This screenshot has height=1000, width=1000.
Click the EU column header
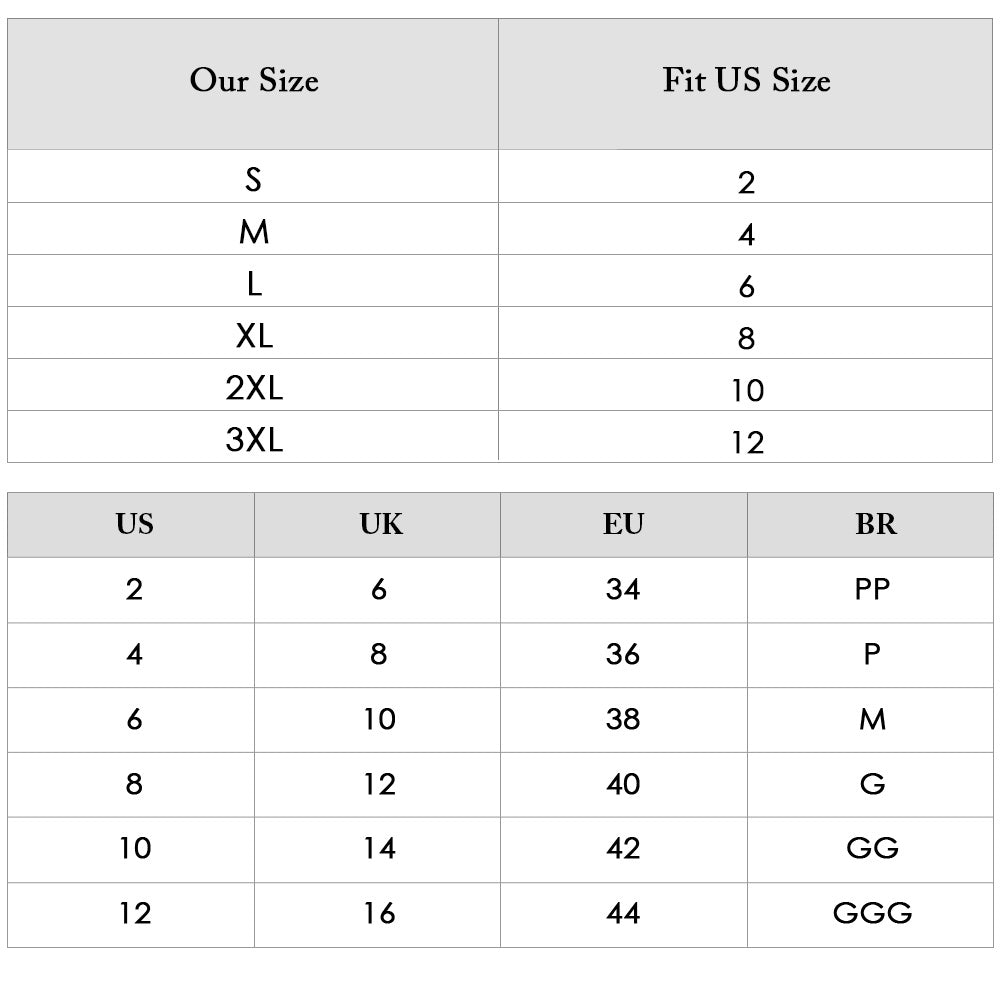[623, 524]
